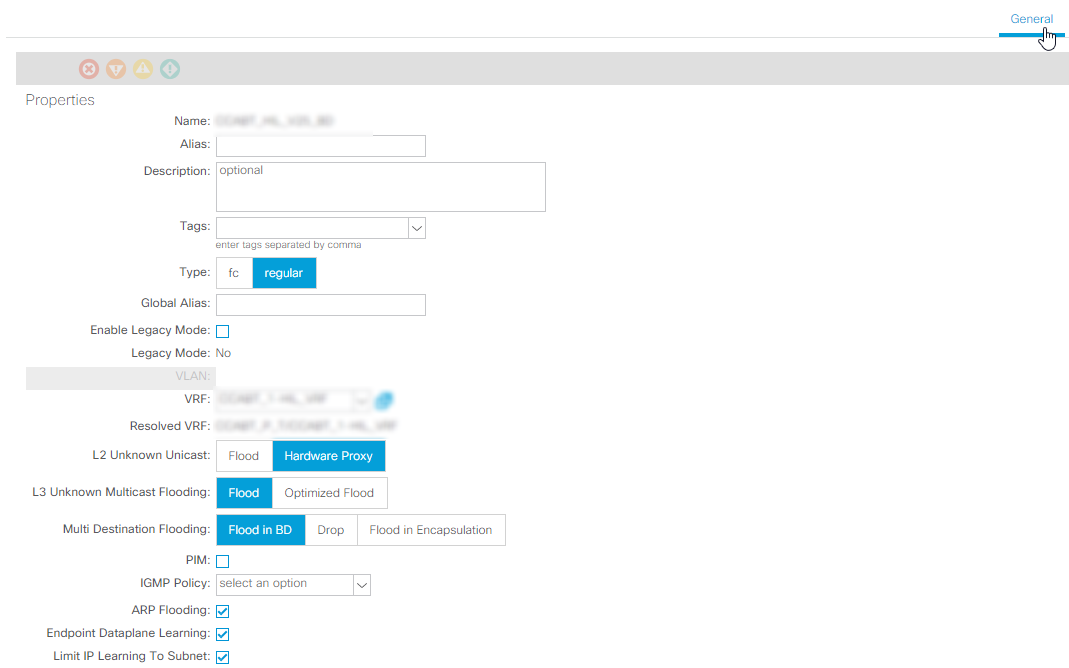This screenshot has width=1069, height=668.
Task: Set Type to fc
Action: coord(233,272)
